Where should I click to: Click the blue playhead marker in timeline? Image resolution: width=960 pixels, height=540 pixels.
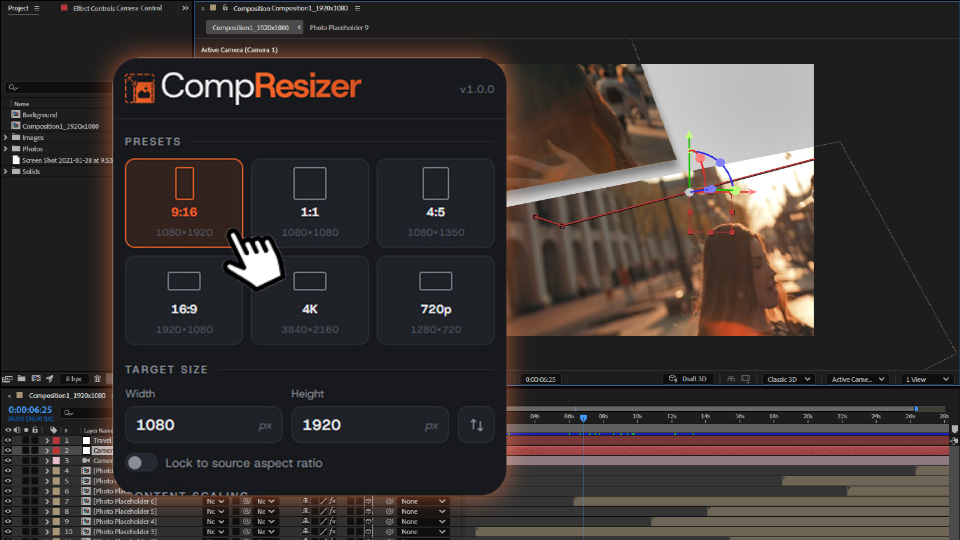coord(583,418)
